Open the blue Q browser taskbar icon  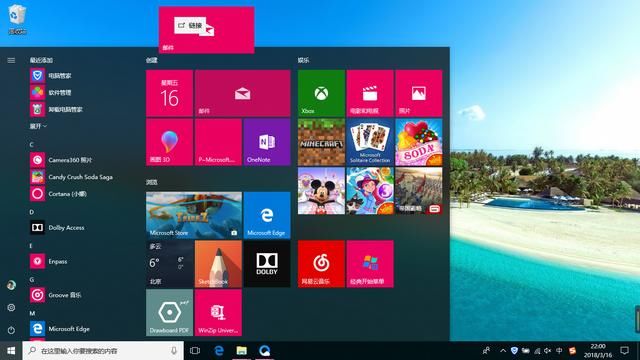tap(264, 351)
